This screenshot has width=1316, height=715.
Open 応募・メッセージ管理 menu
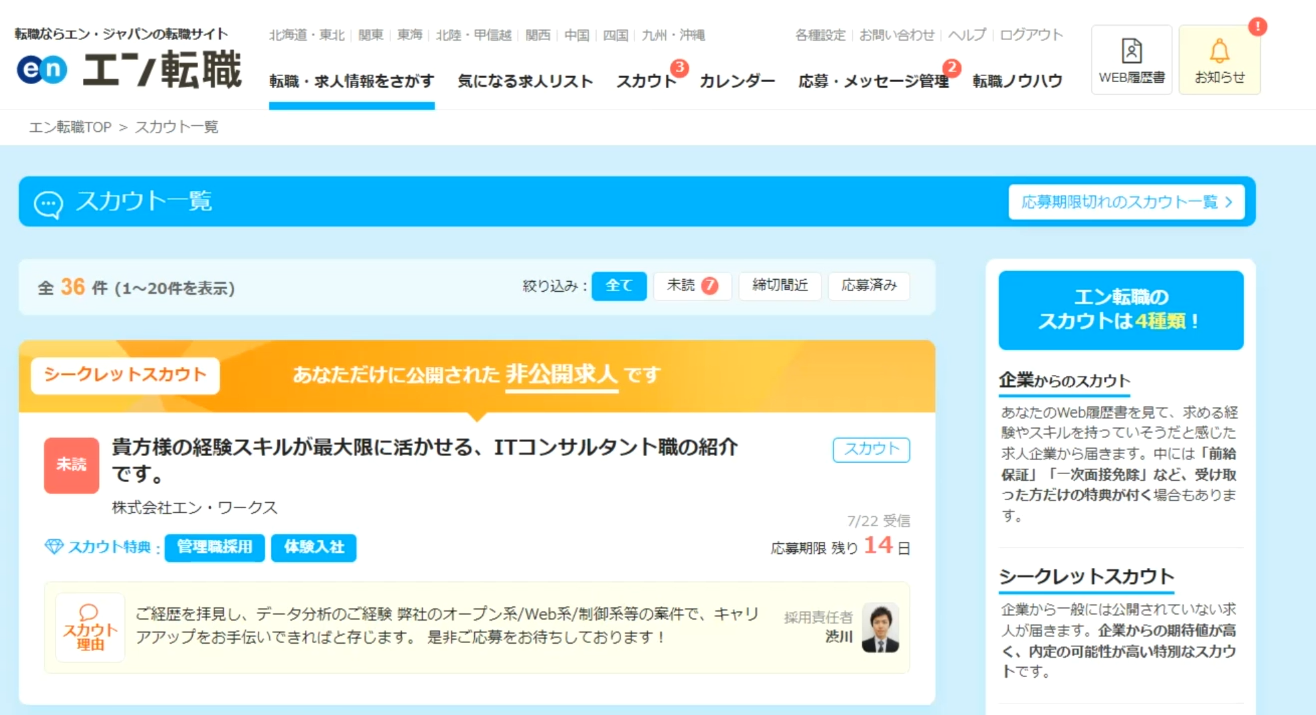coord(873,81)
